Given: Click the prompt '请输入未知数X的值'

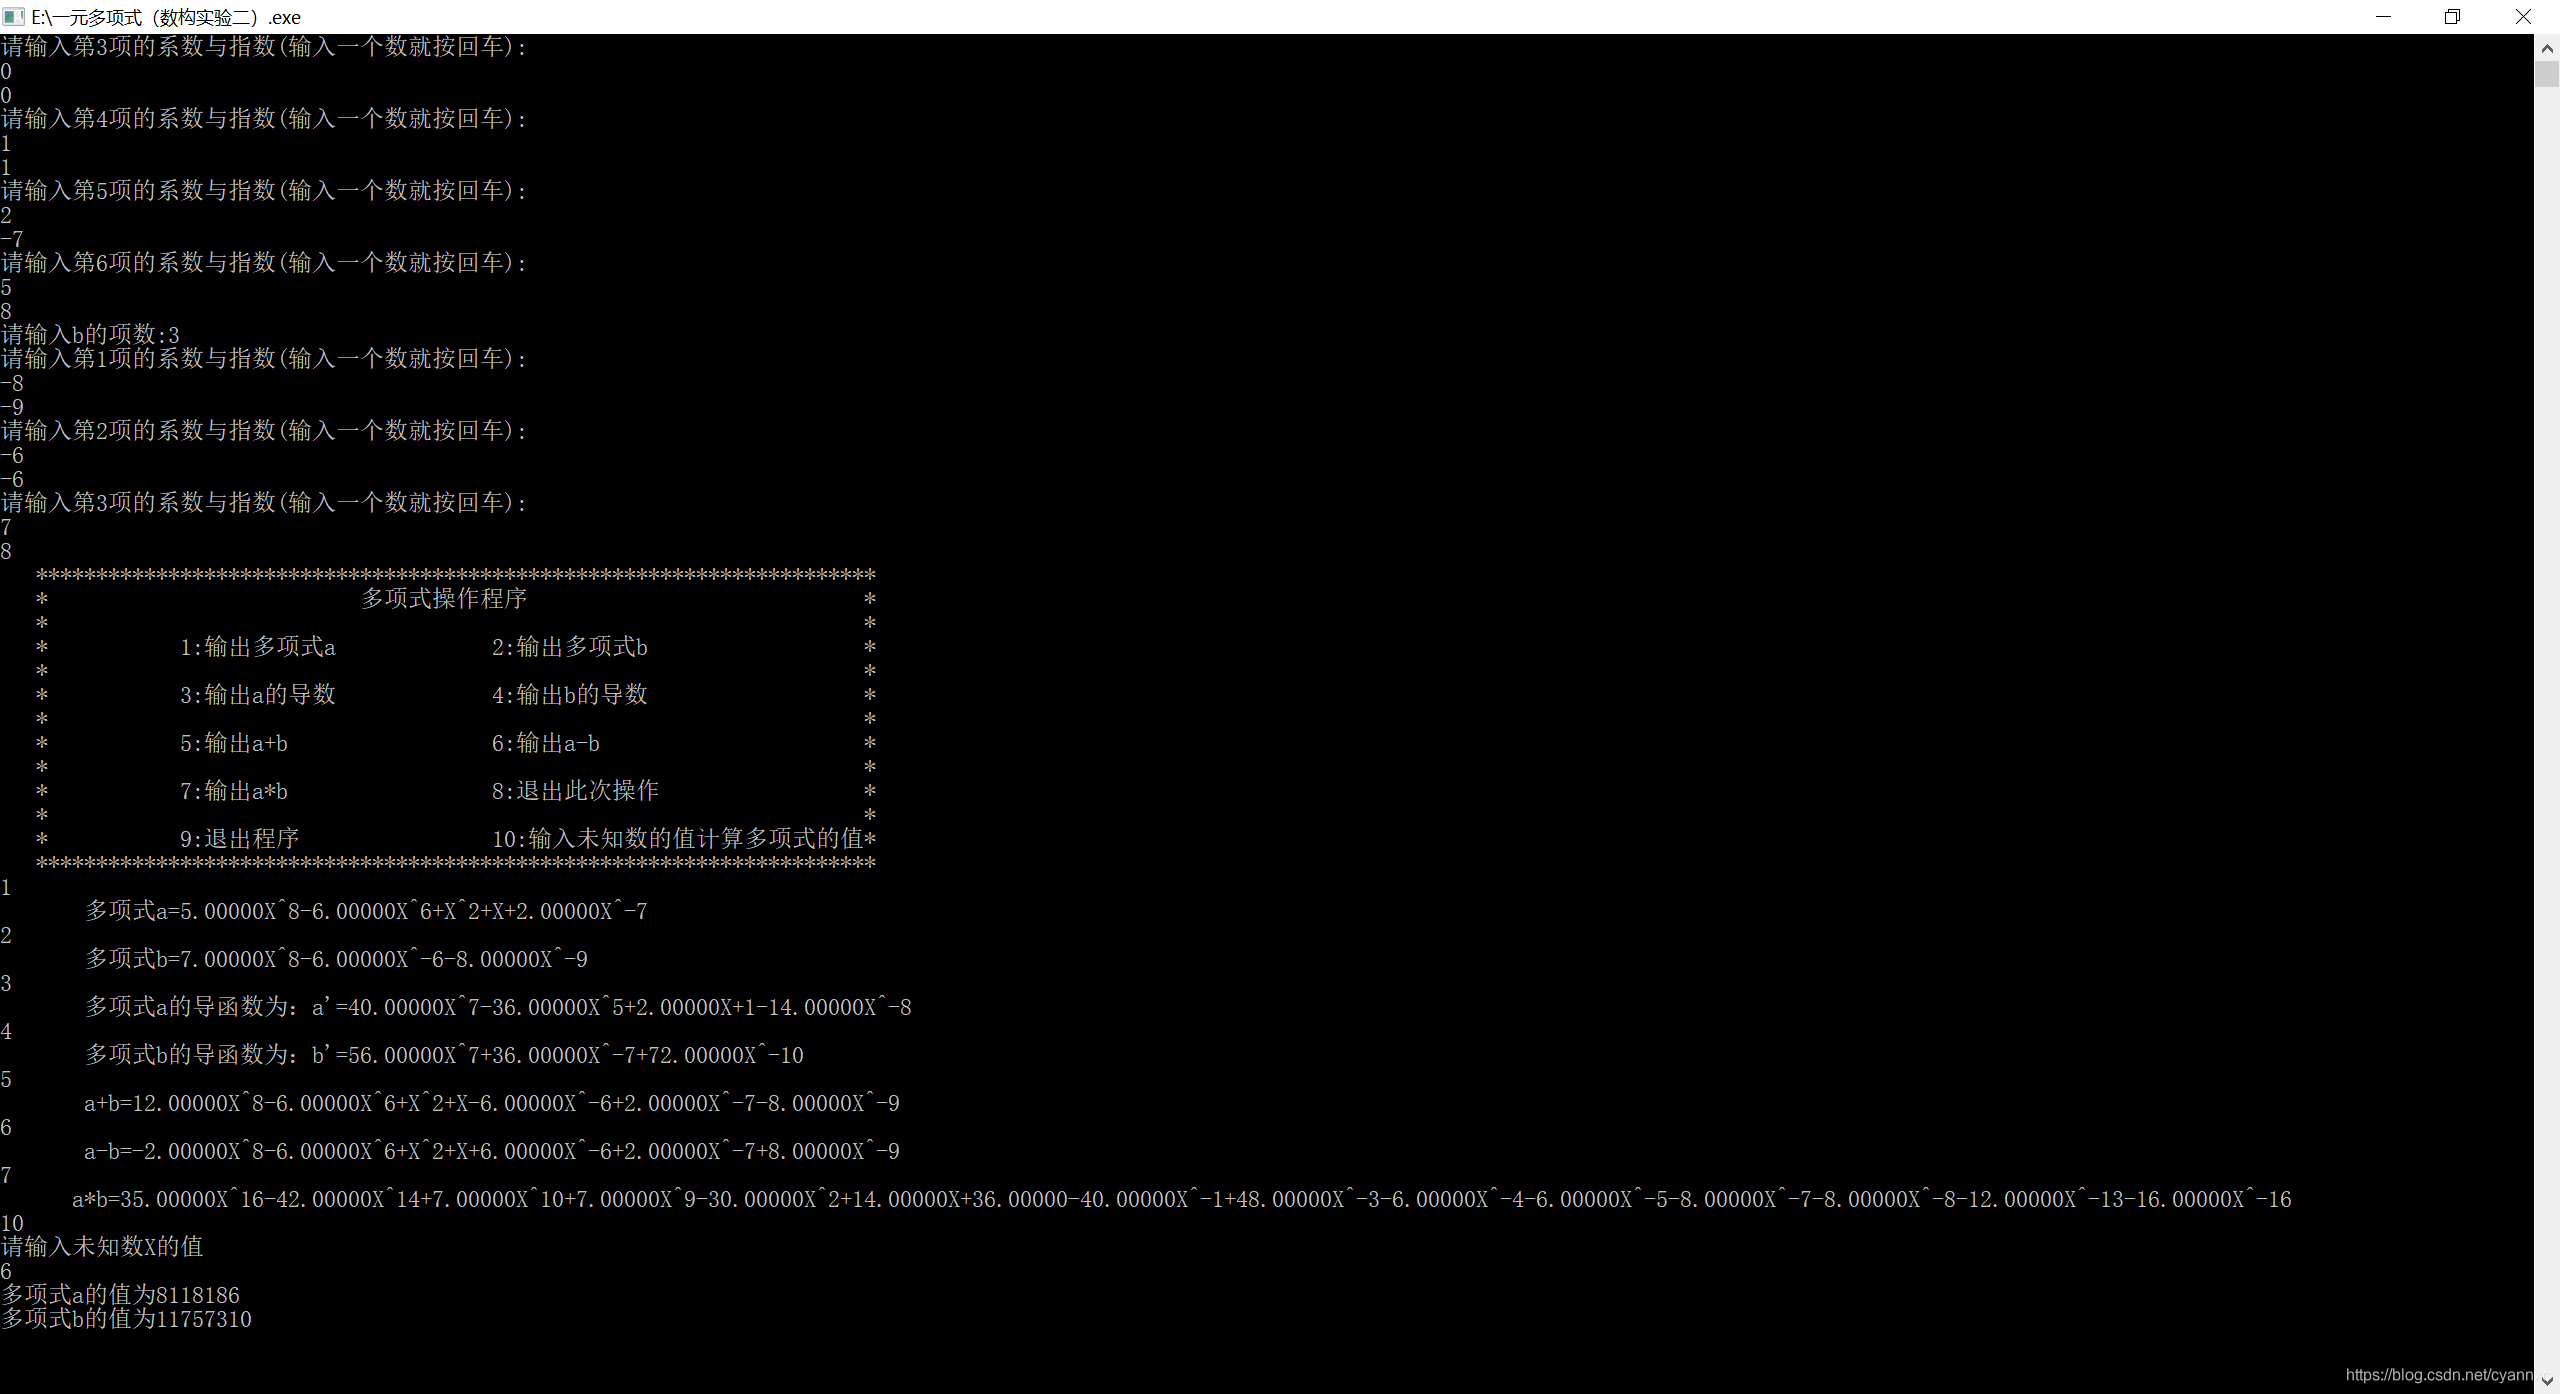Looking at the screenshot, I should pyautogui.click(x=102, y=1246).
